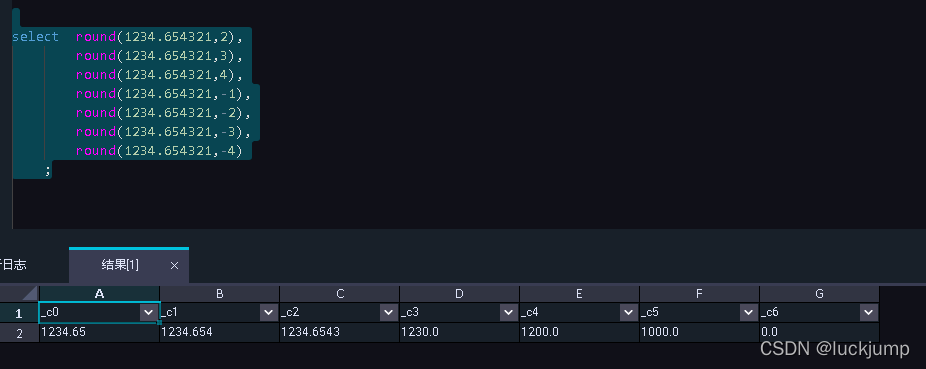
Task: Click the cell containing 1000.0
Action: point(699,332)
